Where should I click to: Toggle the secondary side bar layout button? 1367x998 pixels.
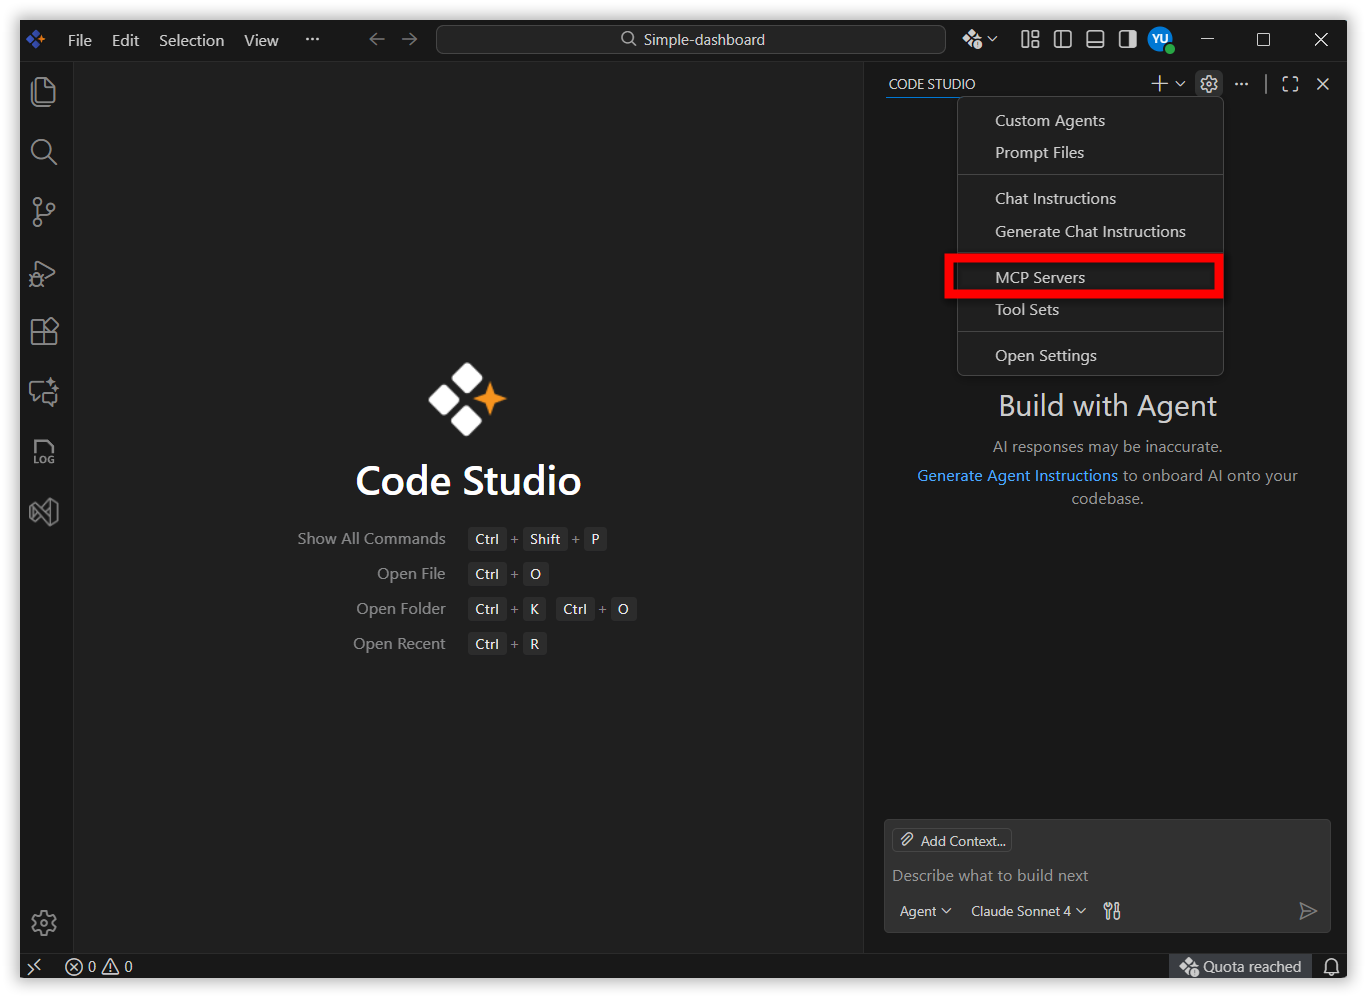1127,39
